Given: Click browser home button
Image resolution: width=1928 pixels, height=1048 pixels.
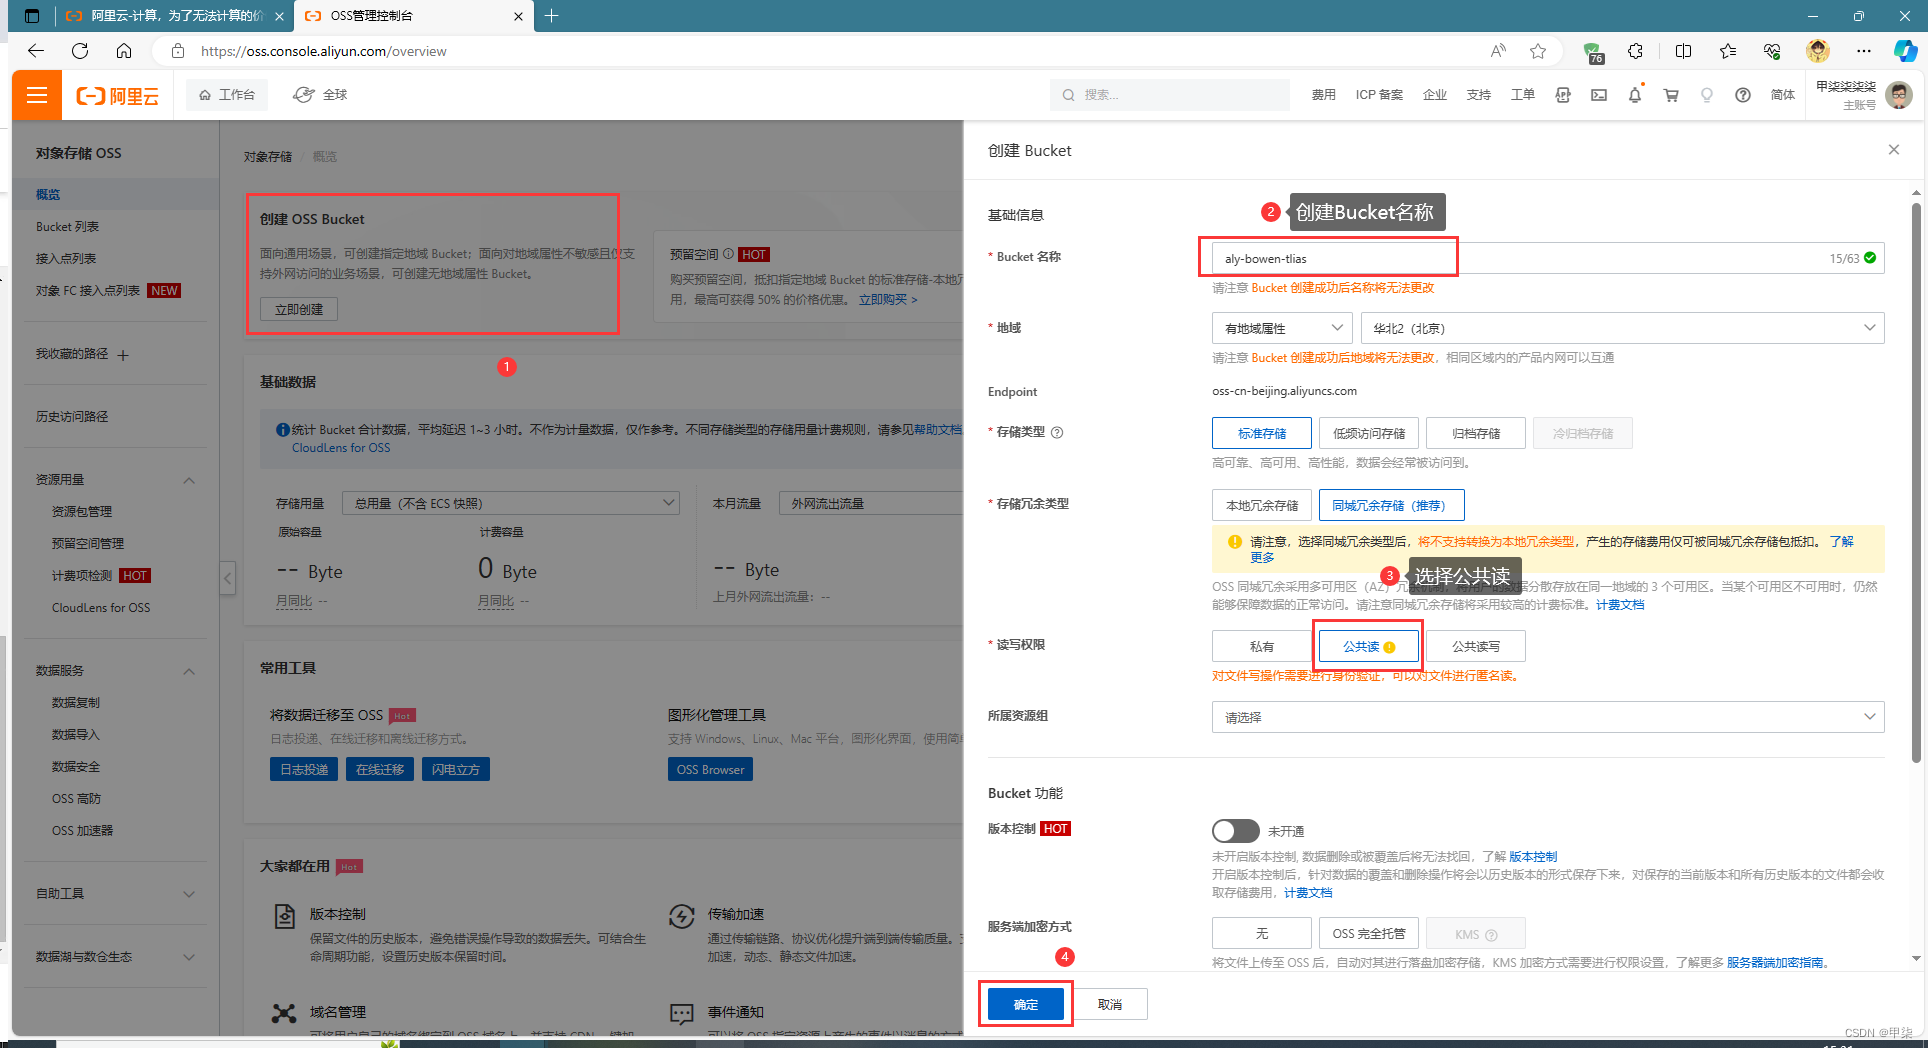Looking at the screenshot, I should pos(124,51).
